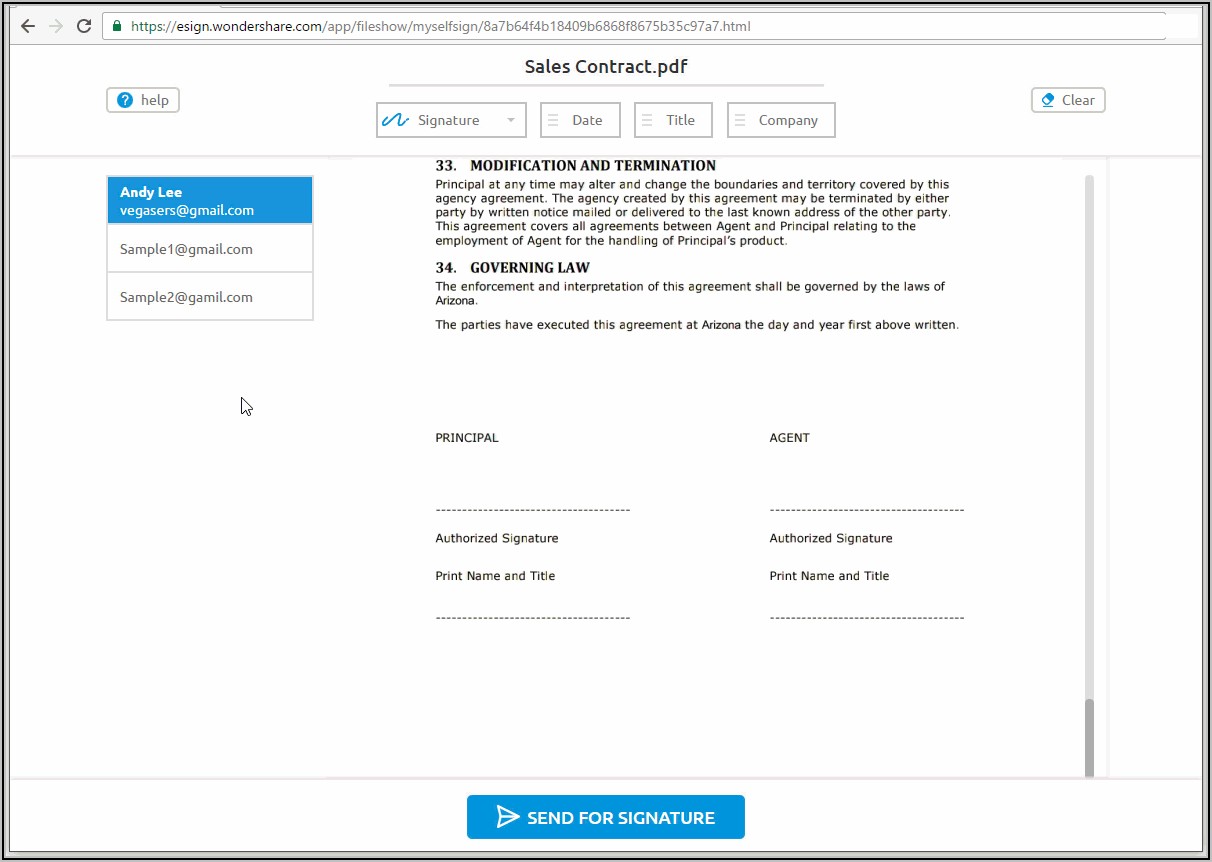This screenshot has height=862, width=1212.
Task: Select signer Andy Lee in the recipient list
Action: [x=210, y=200]
